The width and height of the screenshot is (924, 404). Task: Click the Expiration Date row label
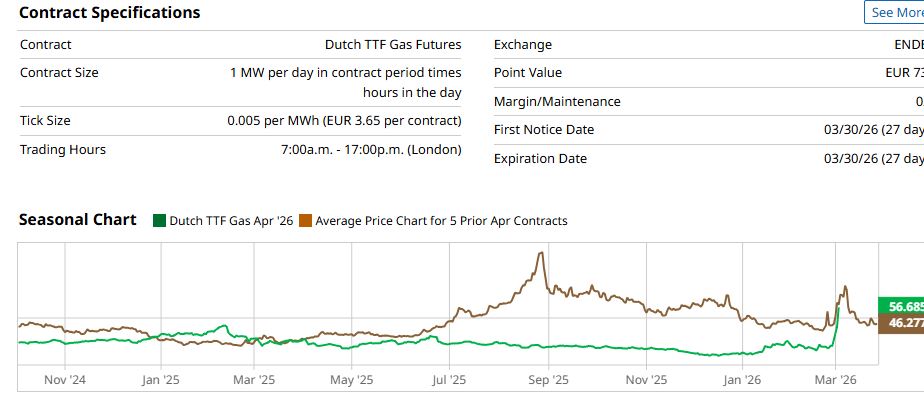pyautogui.click(x=540, y=159)
